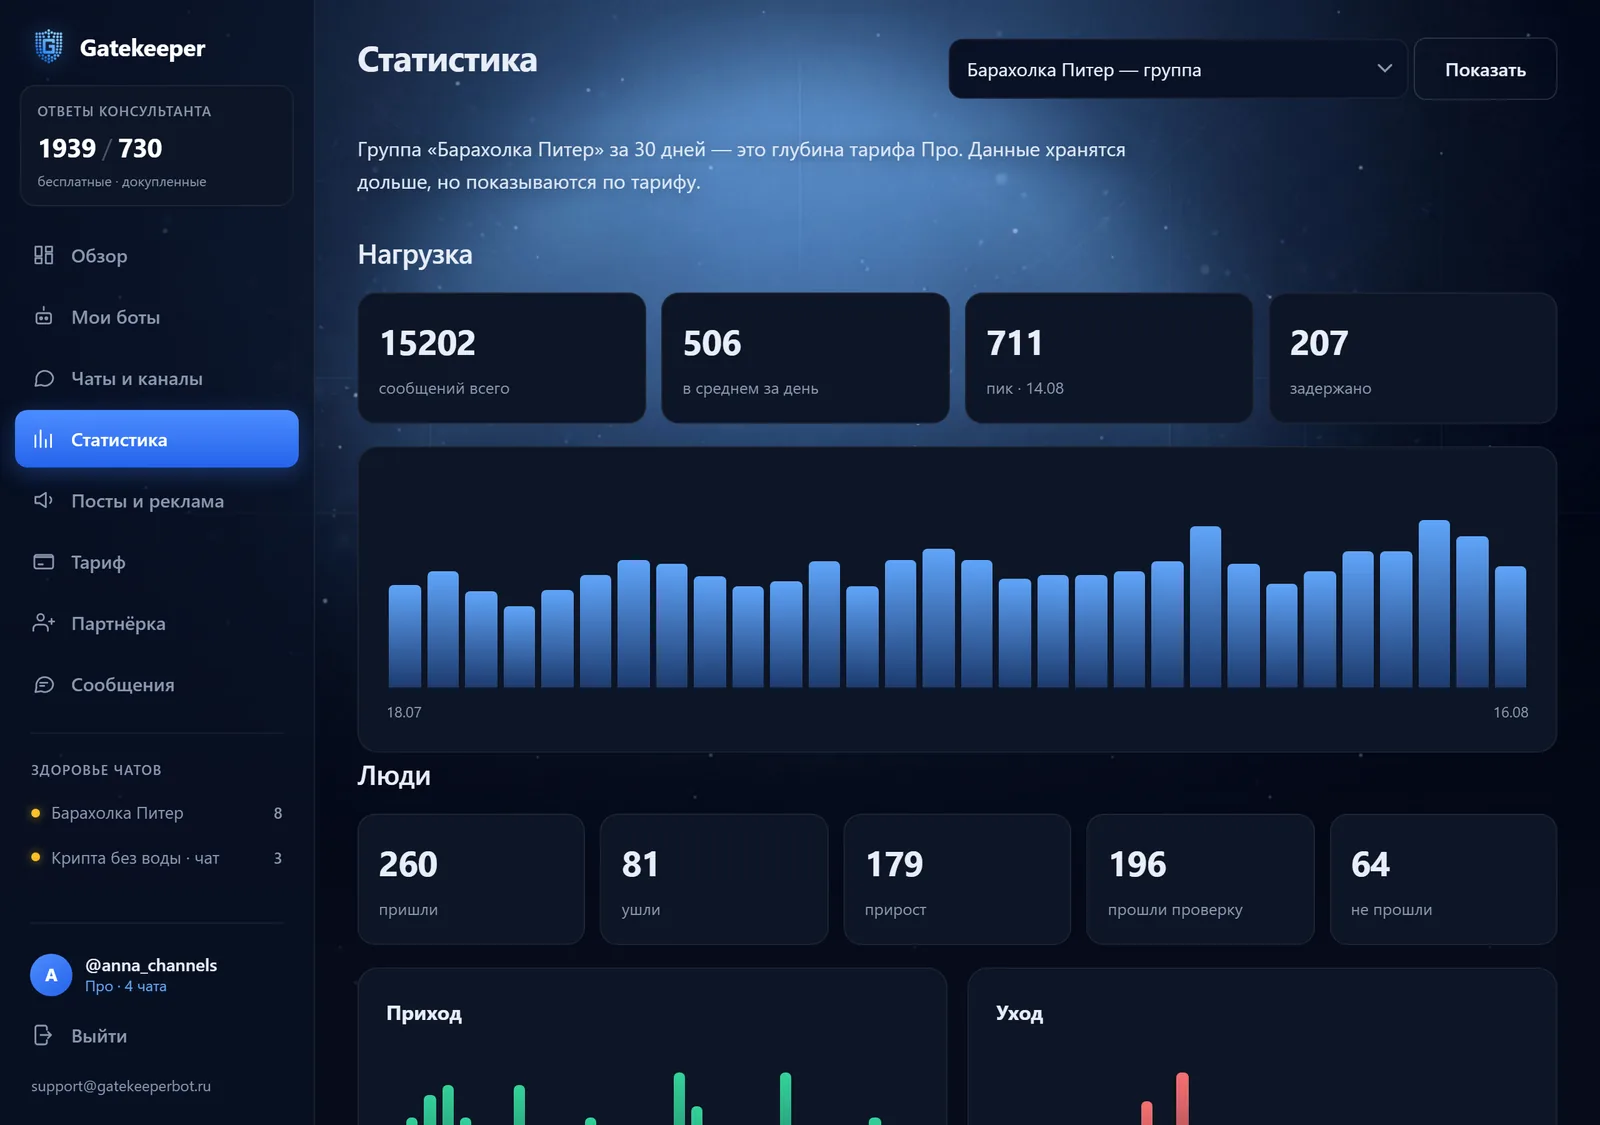Image resolution: width=1600 pixels, height=1125 pixels.
Task: Go to Чаты и каналы
Action: point(157,378)
